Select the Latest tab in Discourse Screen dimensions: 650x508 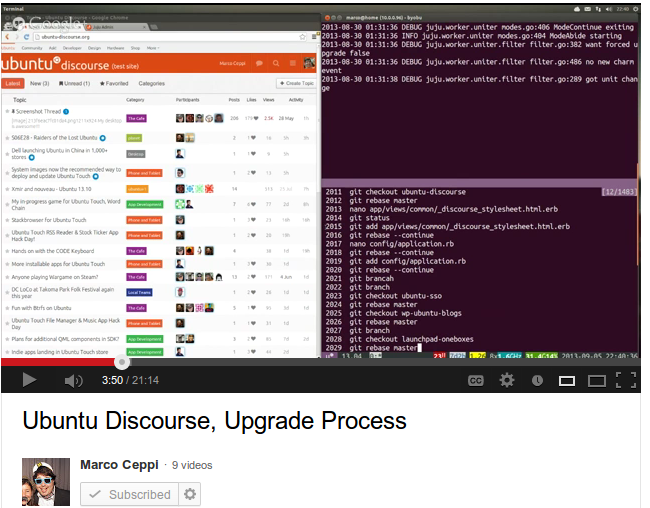tap(13, 83)
